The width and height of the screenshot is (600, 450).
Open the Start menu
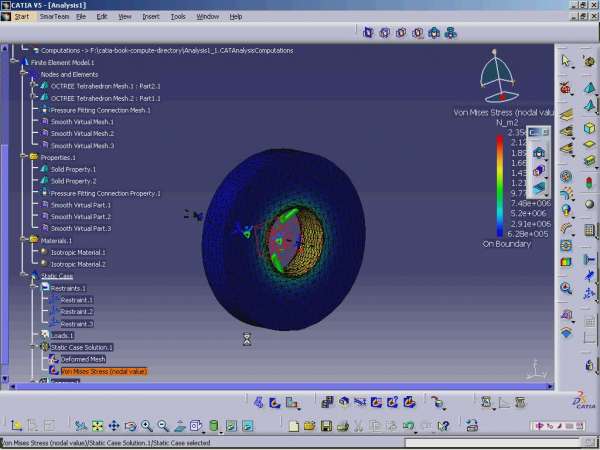pyautogui.click(x=21, y=16)
